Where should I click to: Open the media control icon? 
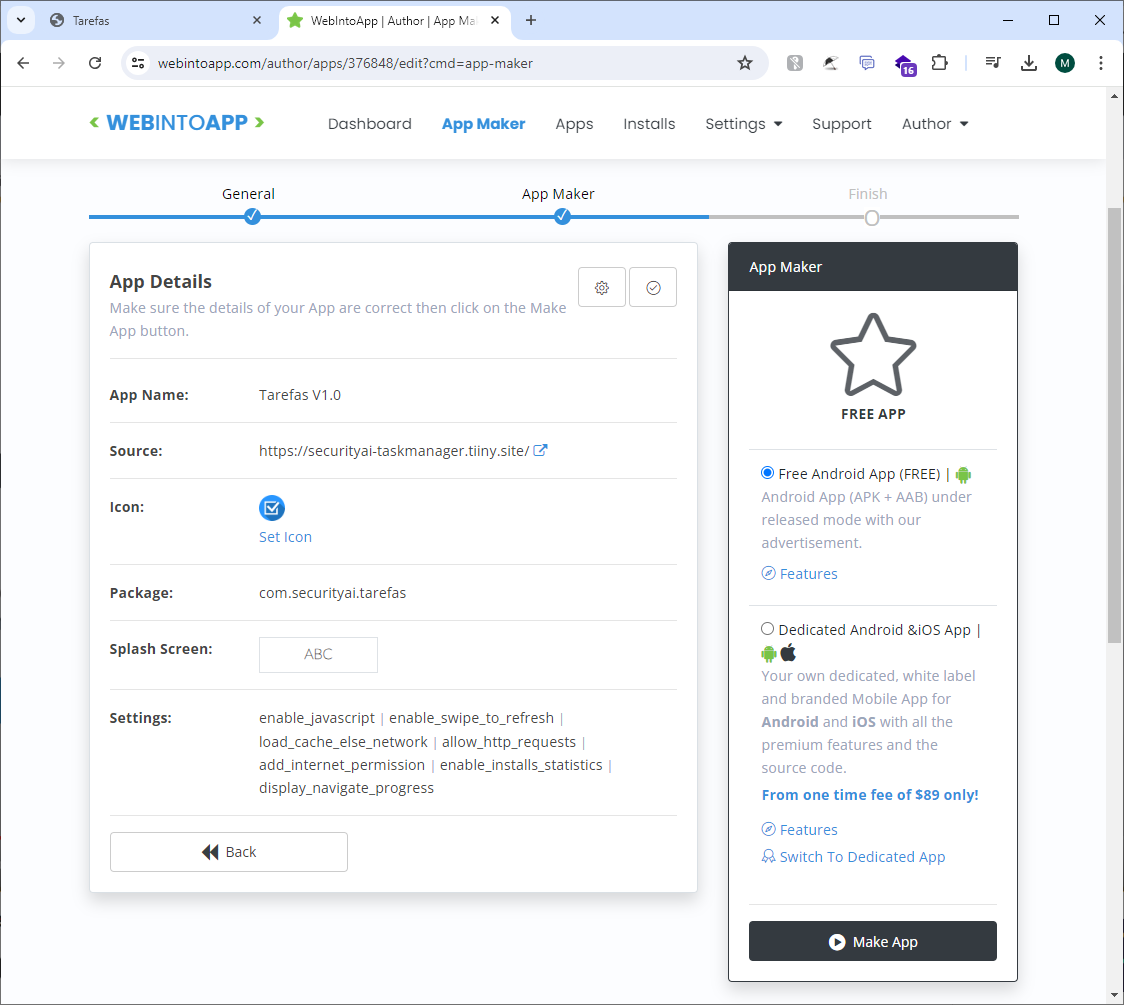(993, 63)
